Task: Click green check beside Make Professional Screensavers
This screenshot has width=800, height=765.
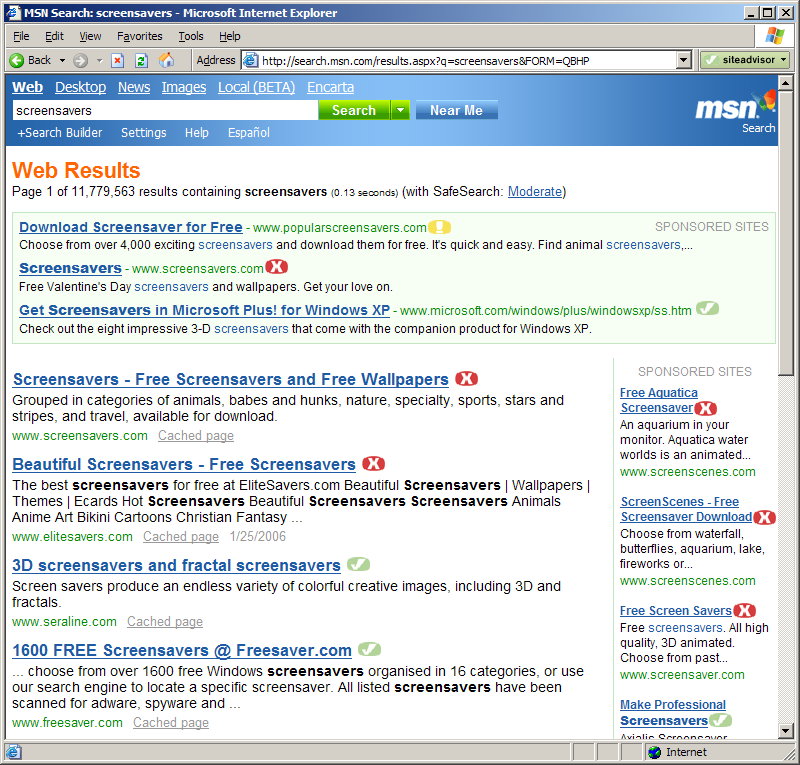Action: pos(720,720)
